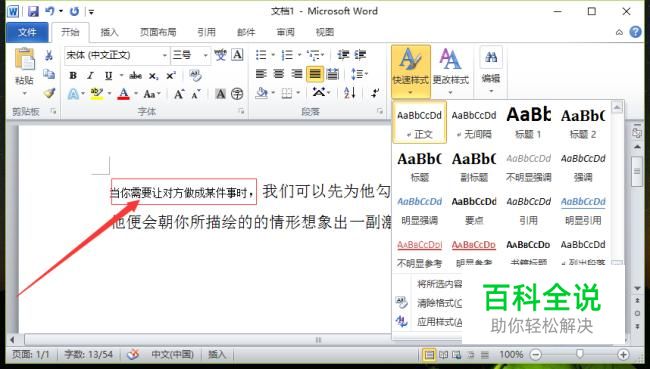Screen dimensions: 650x369
Task: Click the Cut scissors icon
Action: [x=49, y=55]
